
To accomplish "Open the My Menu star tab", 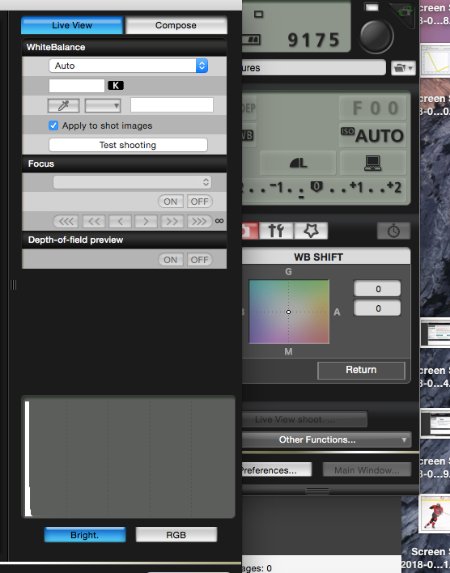I will coord(311,231).
